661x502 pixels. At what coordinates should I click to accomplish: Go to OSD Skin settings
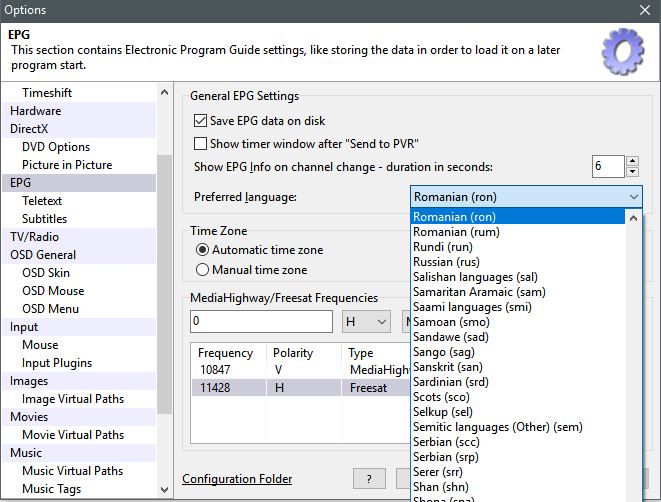(46, 273)
